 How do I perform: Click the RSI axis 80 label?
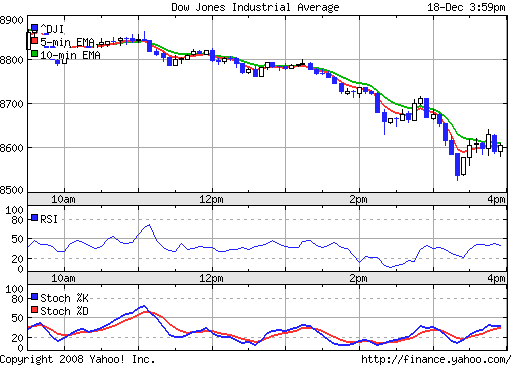point(17,220)
